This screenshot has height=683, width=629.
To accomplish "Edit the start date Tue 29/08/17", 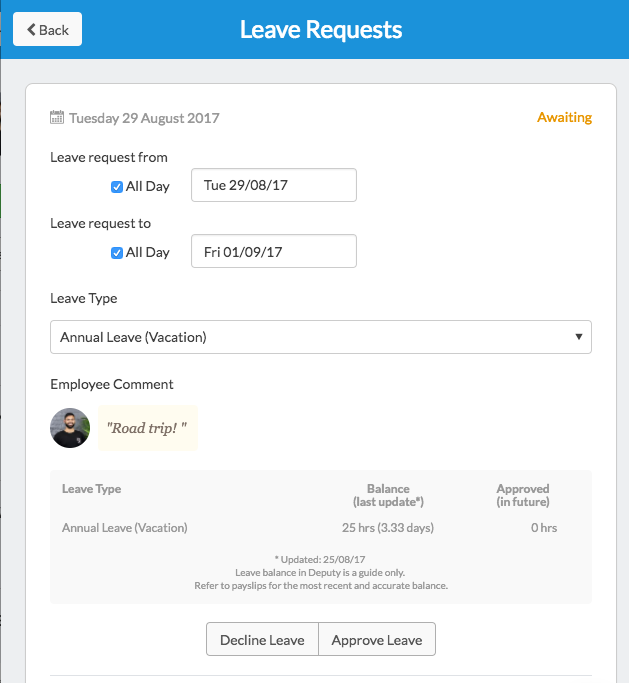I will pos(273,185).
